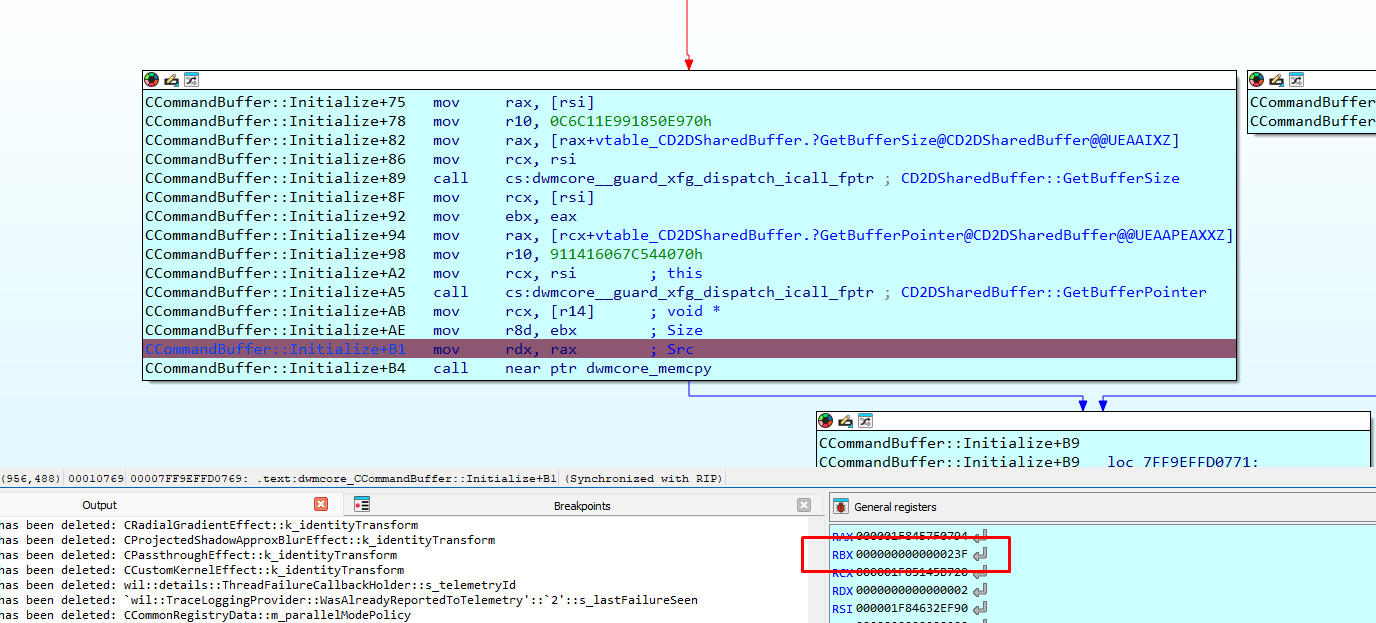
Task: Select the CPassthroughEffect output line
Action: click(198, 555)
